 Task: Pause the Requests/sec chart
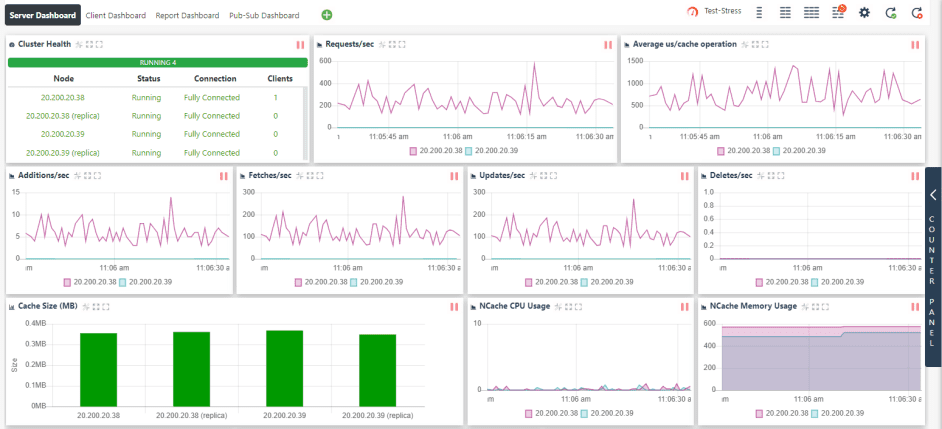[x=608, y=44]
